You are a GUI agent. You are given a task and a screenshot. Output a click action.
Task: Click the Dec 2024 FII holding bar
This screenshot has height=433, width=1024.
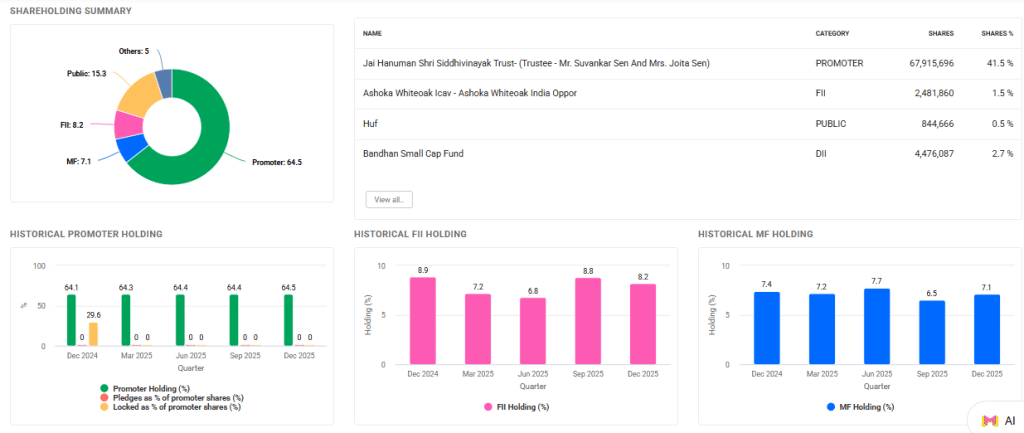425,320
